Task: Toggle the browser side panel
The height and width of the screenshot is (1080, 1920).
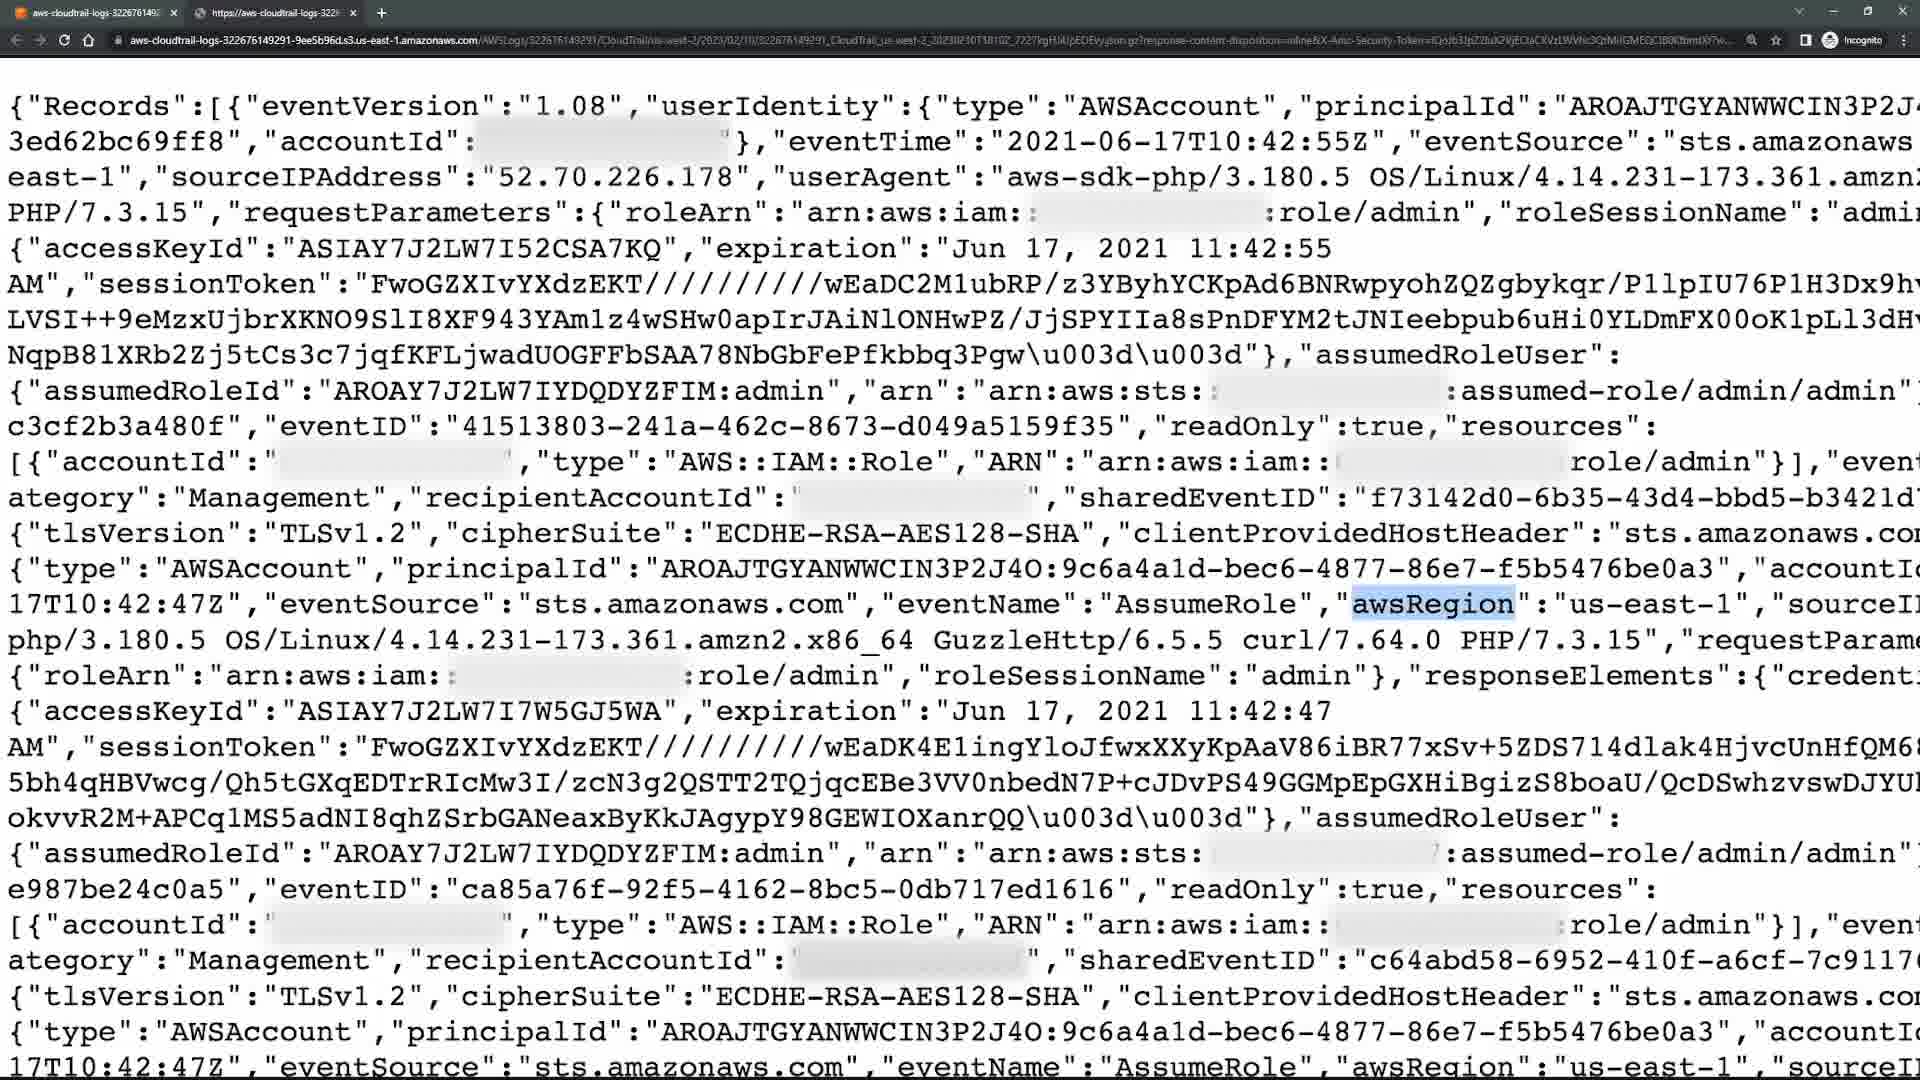Action: pos(1806,40)
